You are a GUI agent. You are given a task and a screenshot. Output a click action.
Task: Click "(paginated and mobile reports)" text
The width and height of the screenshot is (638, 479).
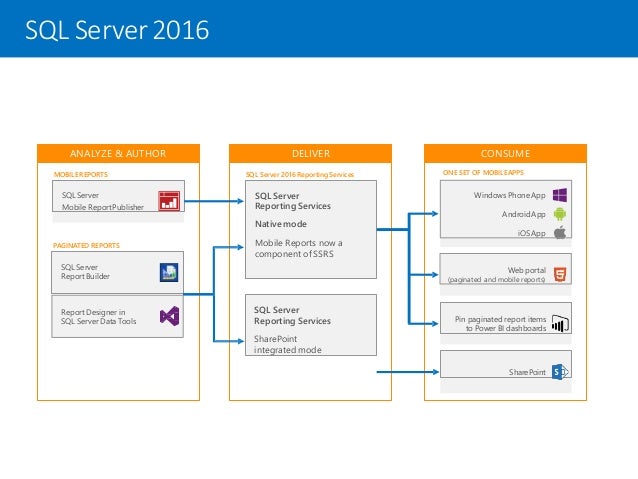click(x=496, y=280)
